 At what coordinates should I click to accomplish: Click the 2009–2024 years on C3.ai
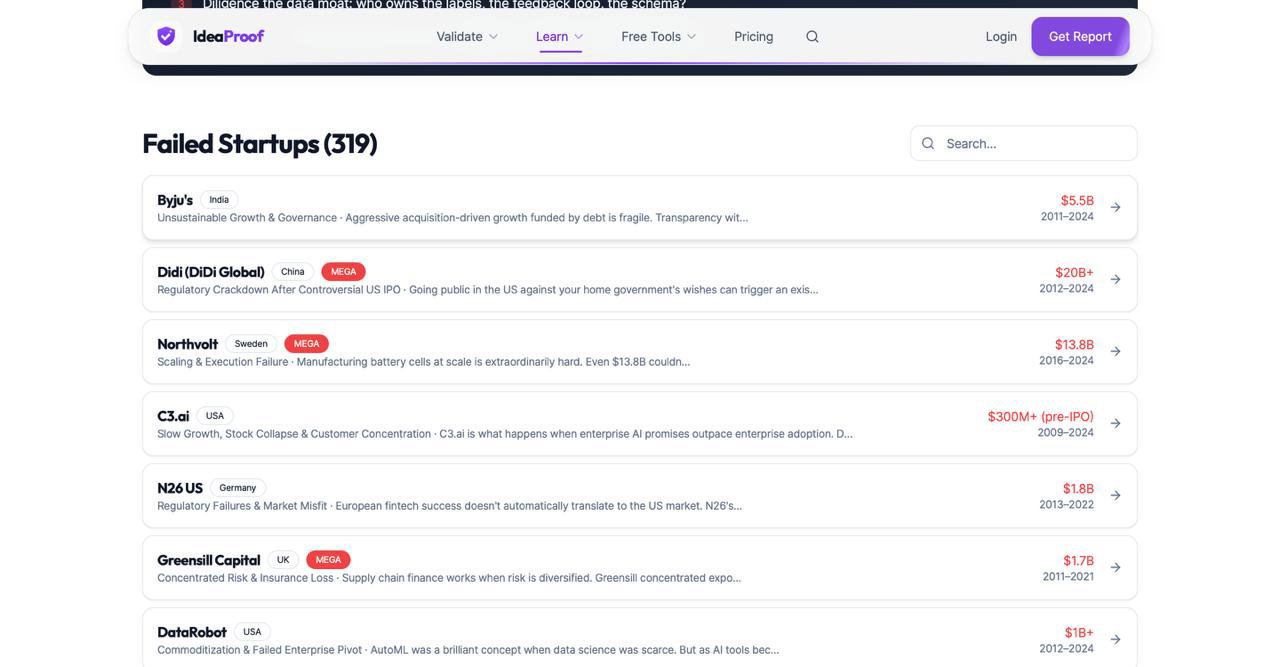[1066, 433]
